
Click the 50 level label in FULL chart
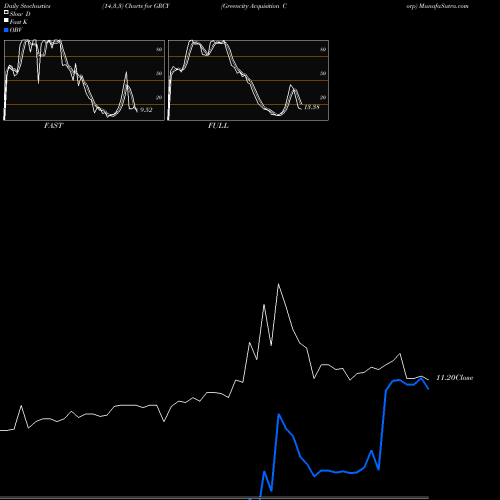323,73
